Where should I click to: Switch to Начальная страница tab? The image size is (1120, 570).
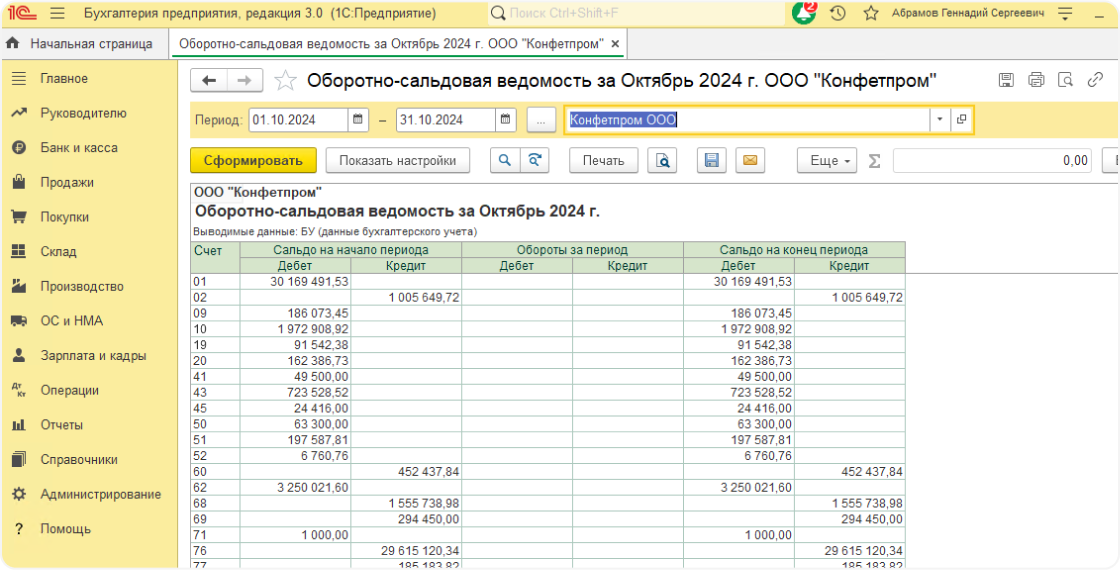pyautogui.click(x=84, y=44)
